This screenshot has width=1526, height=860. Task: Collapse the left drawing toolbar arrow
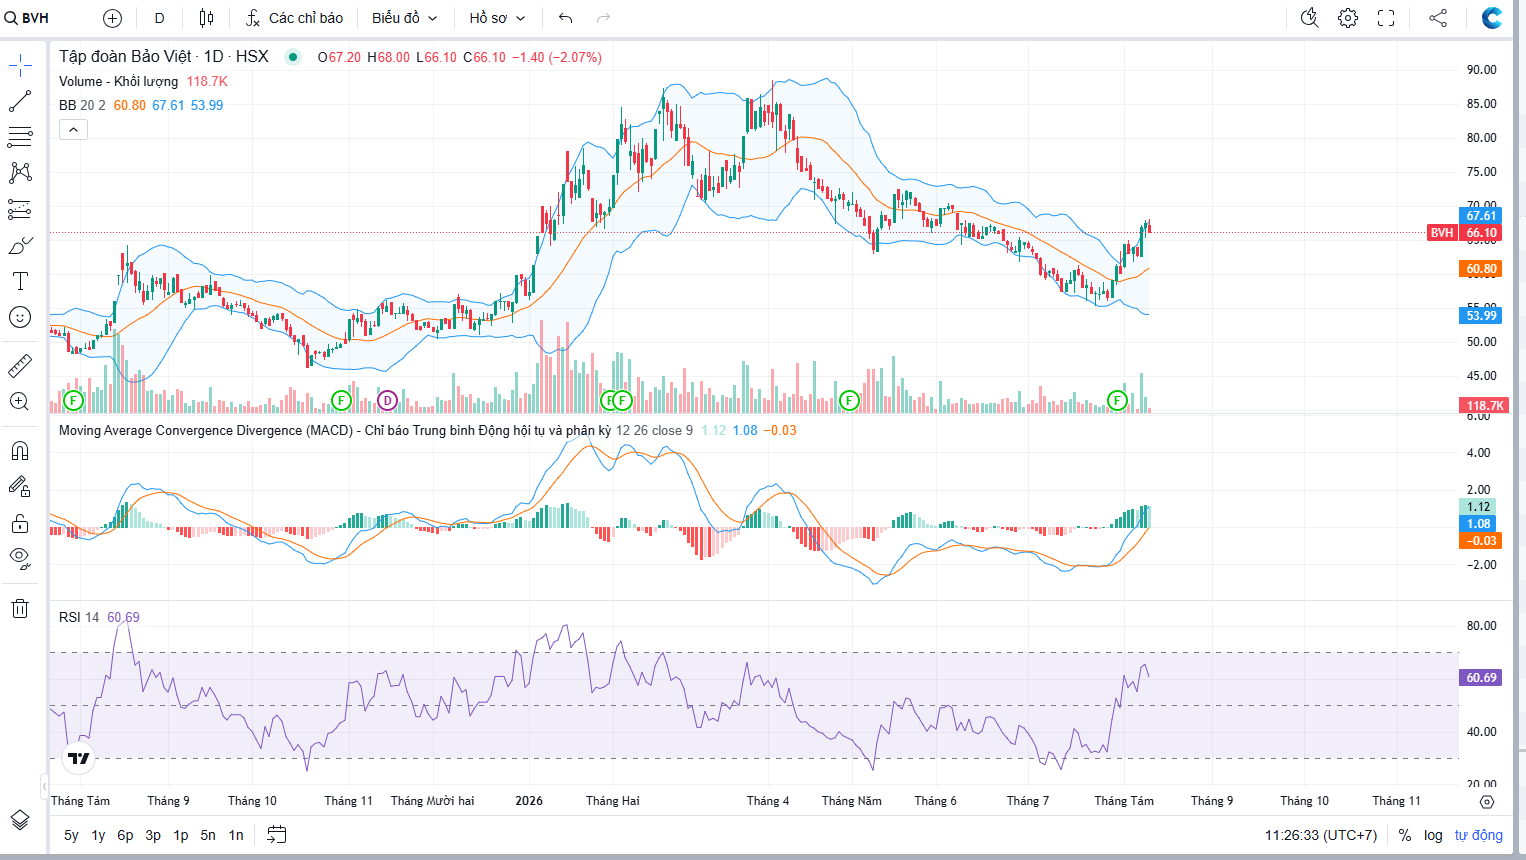(x=44, y=785)
